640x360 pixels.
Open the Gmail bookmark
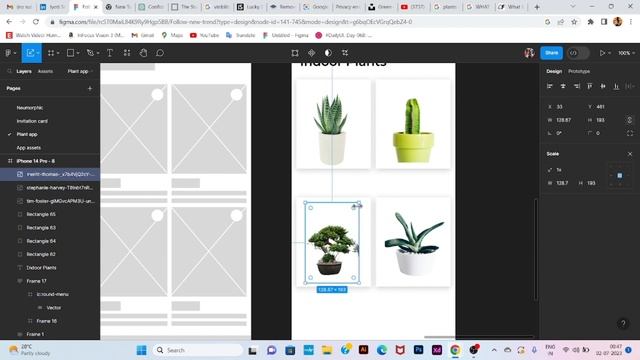pos(142,36)
